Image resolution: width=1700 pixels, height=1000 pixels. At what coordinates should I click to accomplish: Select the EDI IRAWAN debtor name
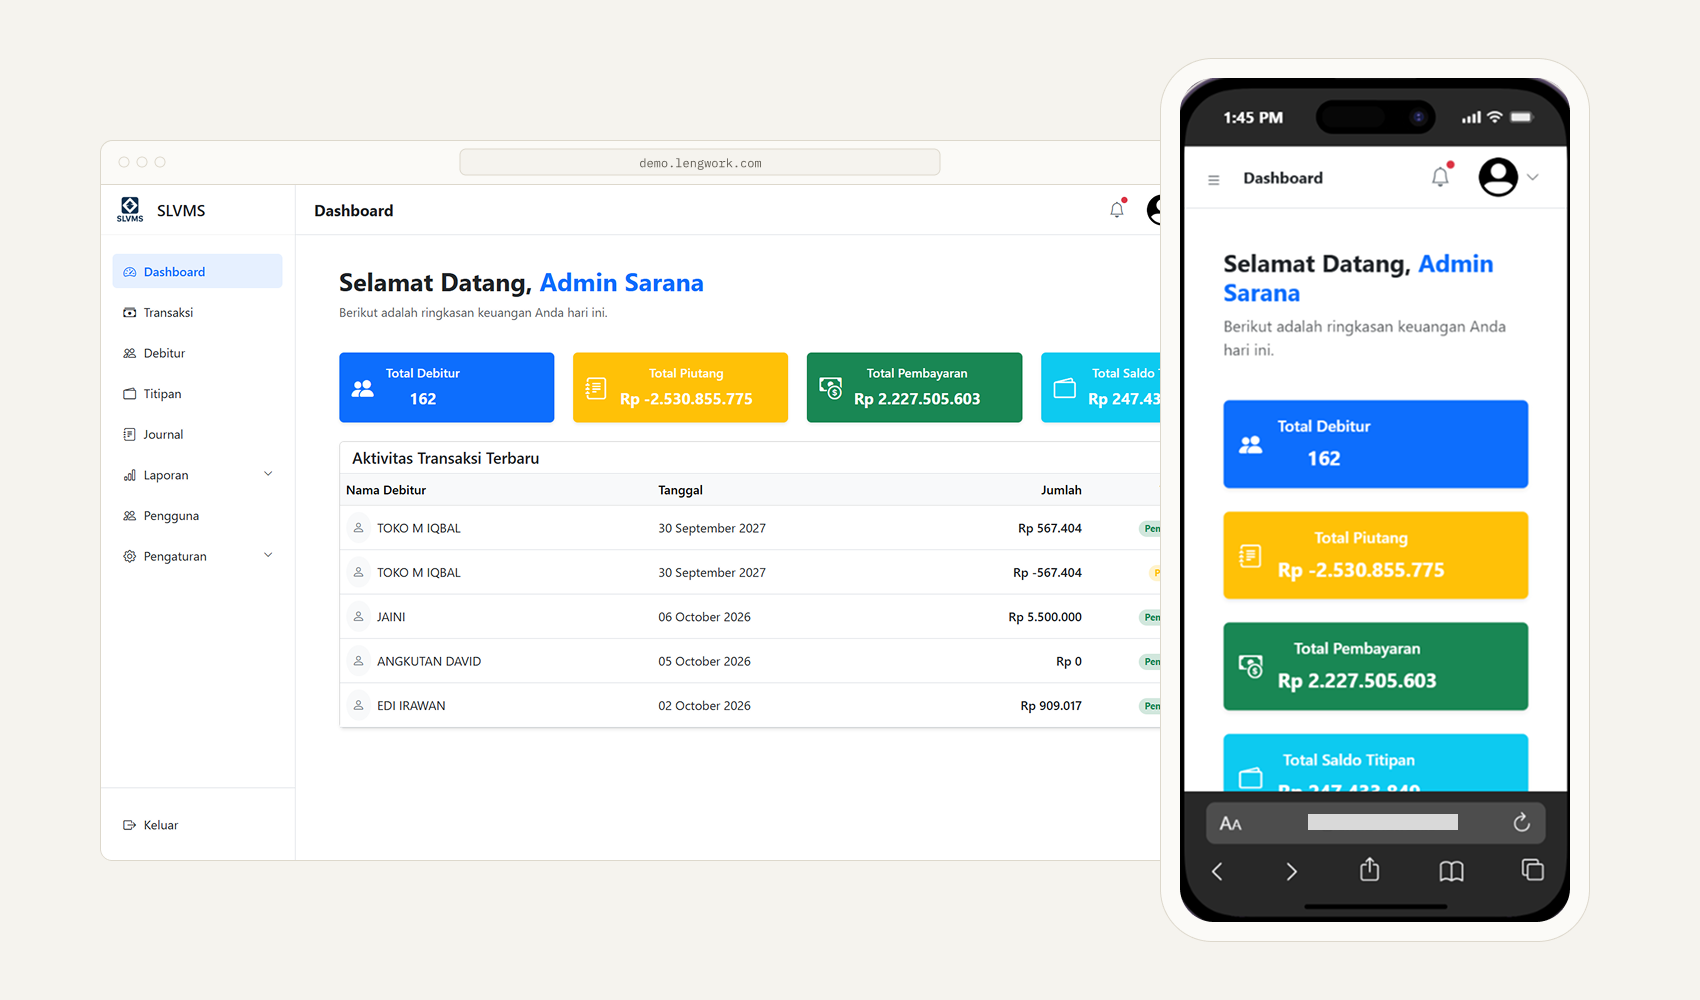[x=411, y=706]
